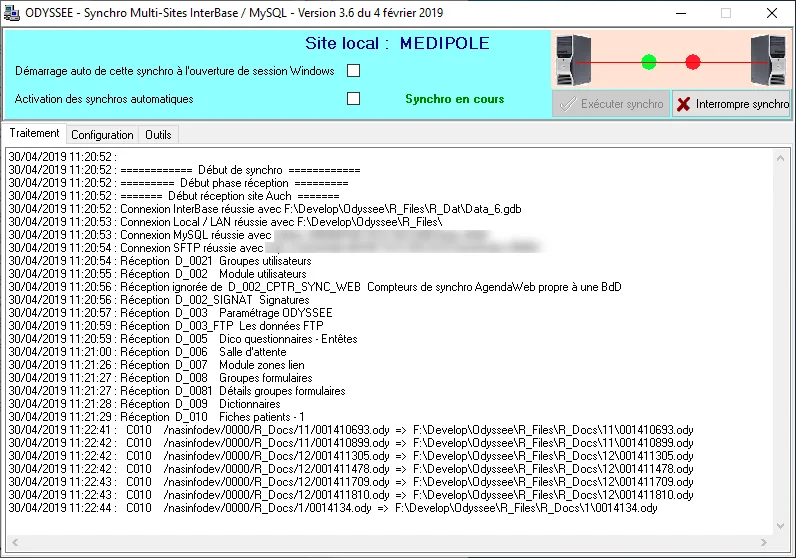Select the 'D_005 Dico questionnaires - Entêtes' line
Image resolution: width=796 pixels, height=558 pixels.
(183, 339)
